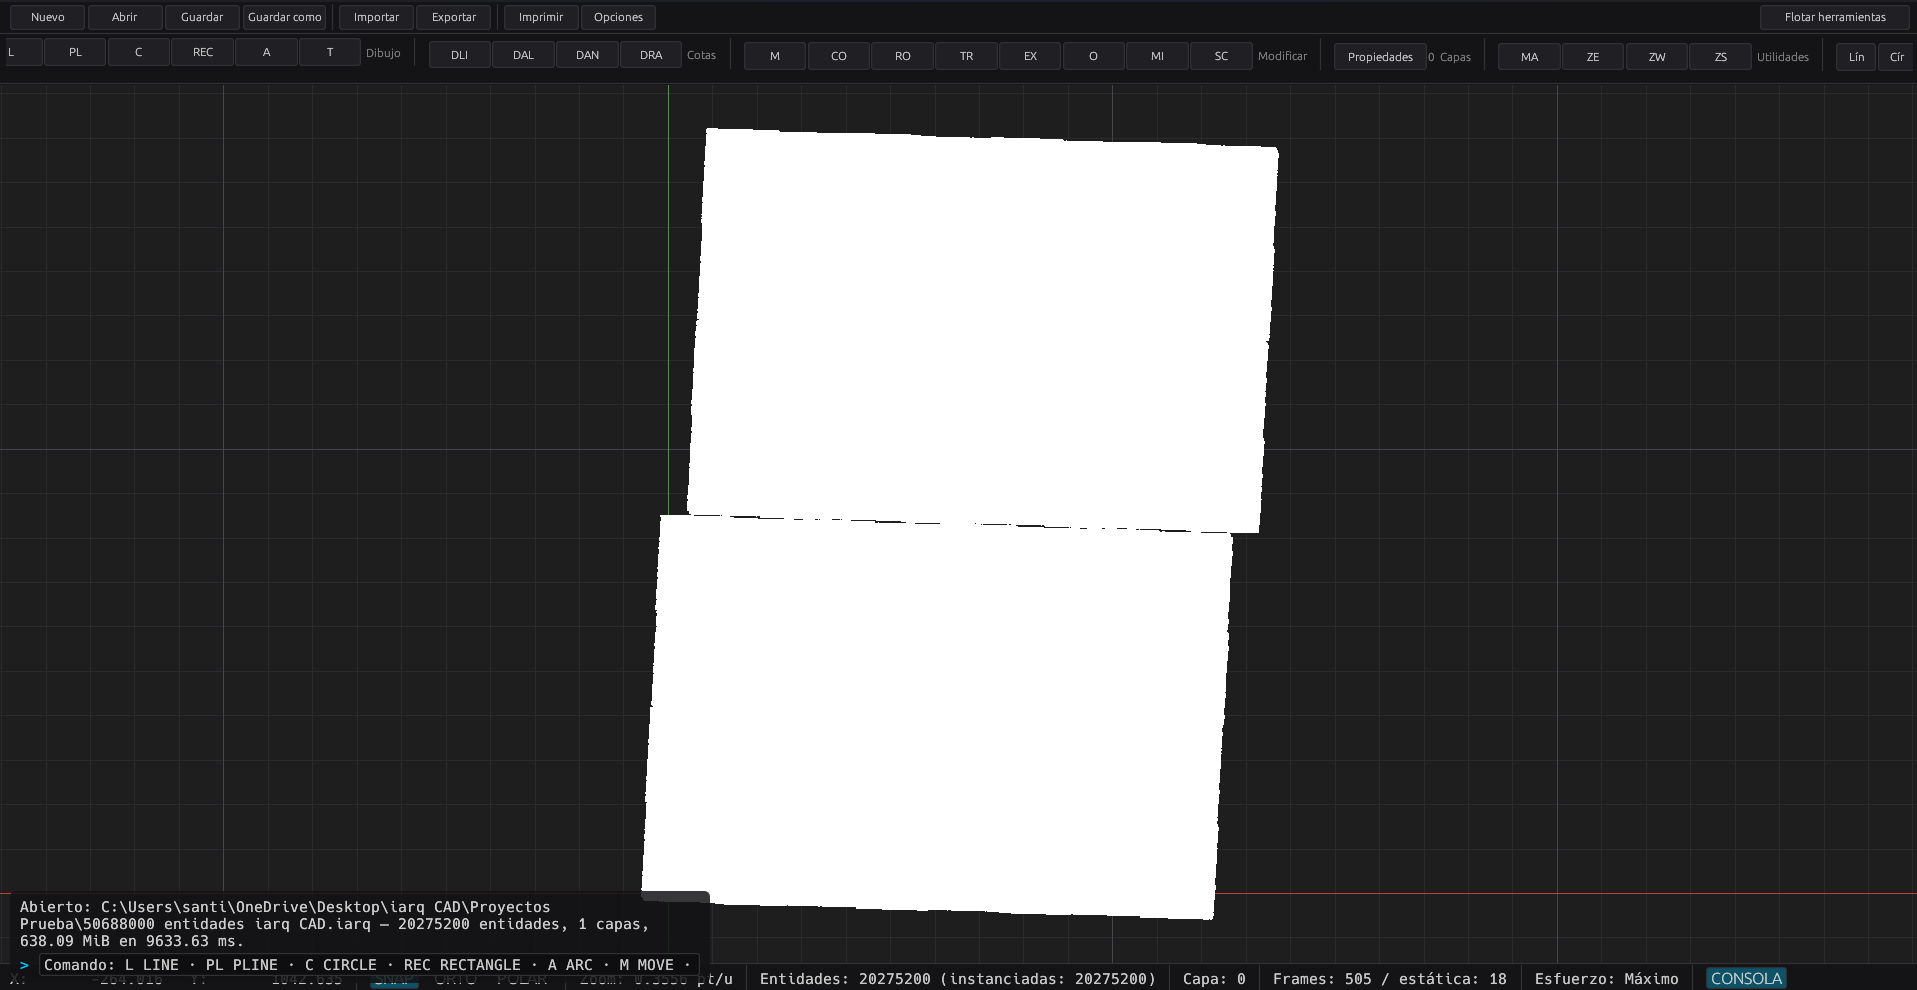This screenshot has height=990, width=1917.
Task: Click Flotar herramientas button
Action: coord(1835,17)
